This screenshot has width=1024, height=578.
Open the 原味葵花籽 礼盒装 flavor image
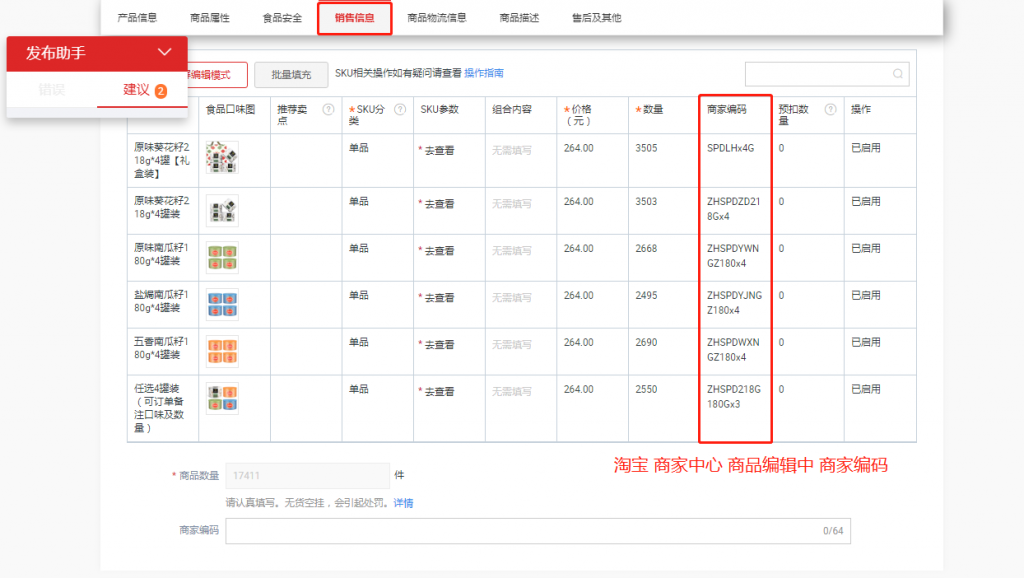(x=221, y=158)
